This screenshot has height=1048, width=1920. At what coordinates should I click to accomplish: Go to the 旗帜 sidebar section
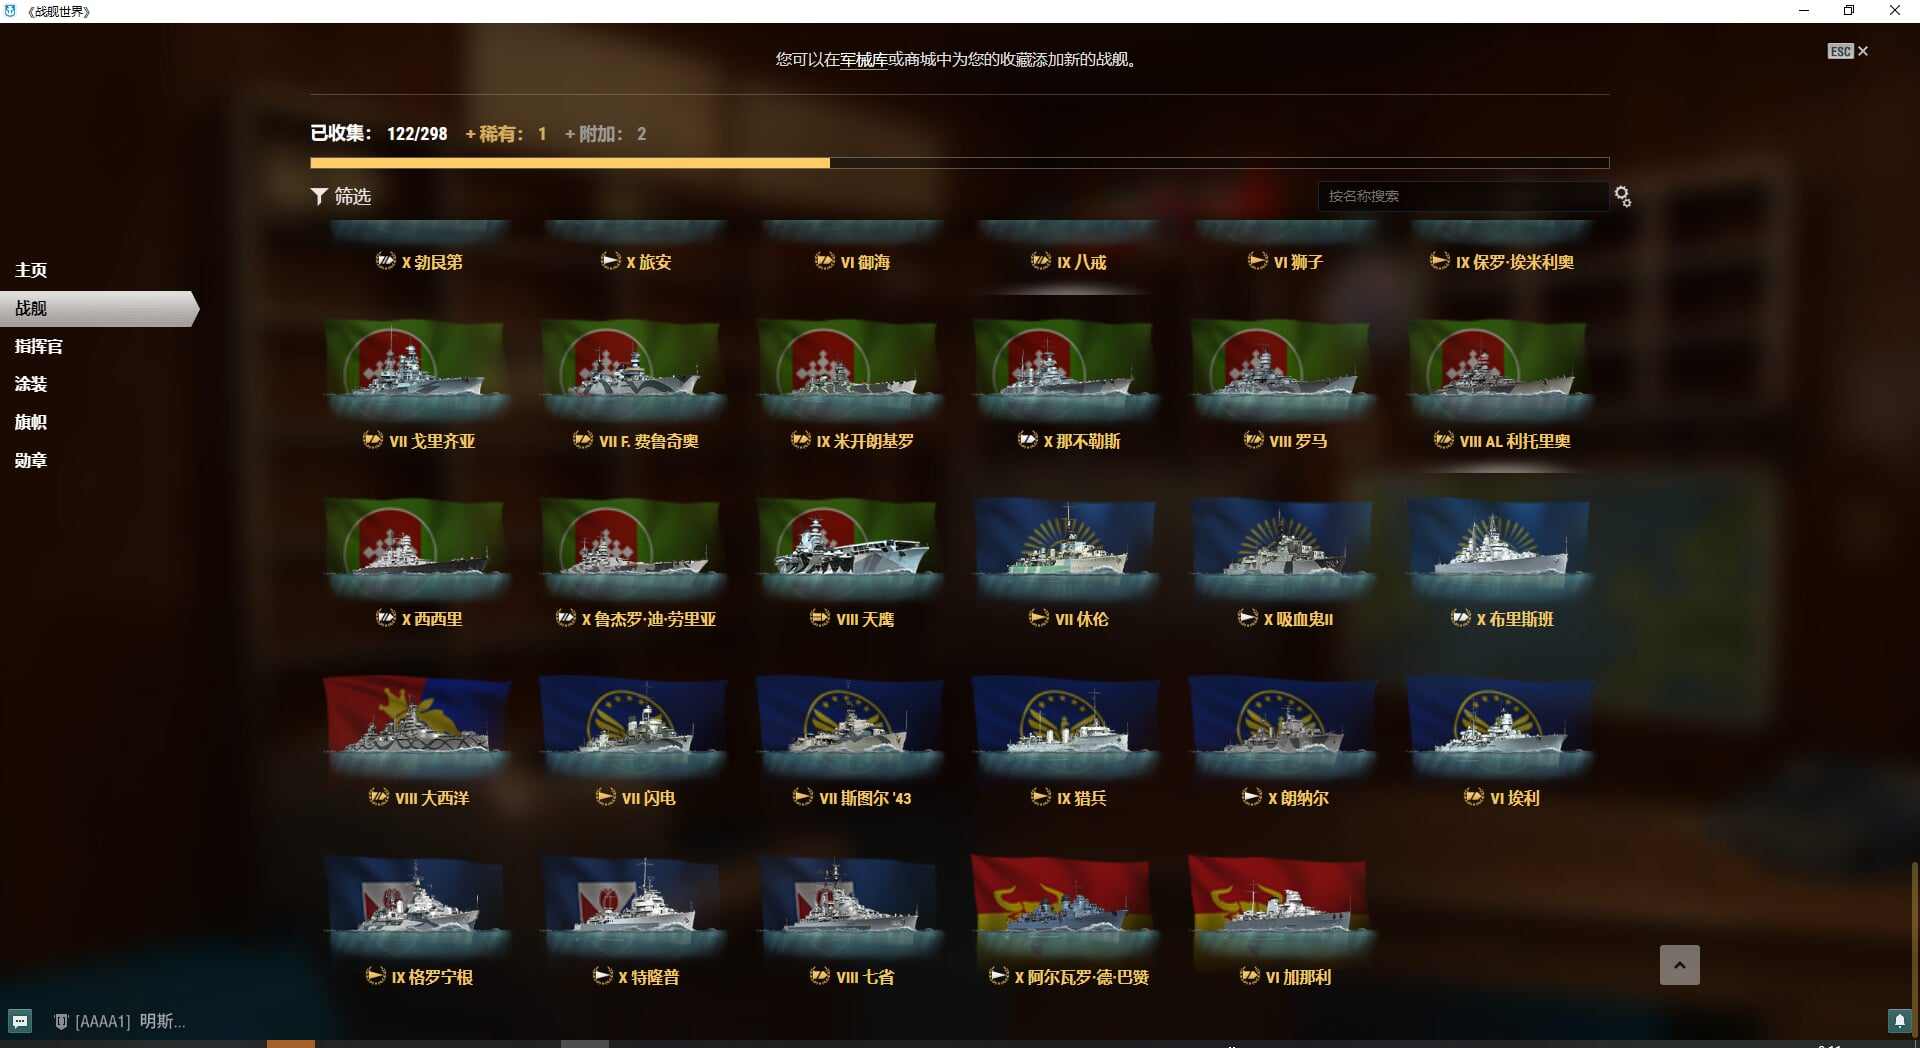(31, 422)
